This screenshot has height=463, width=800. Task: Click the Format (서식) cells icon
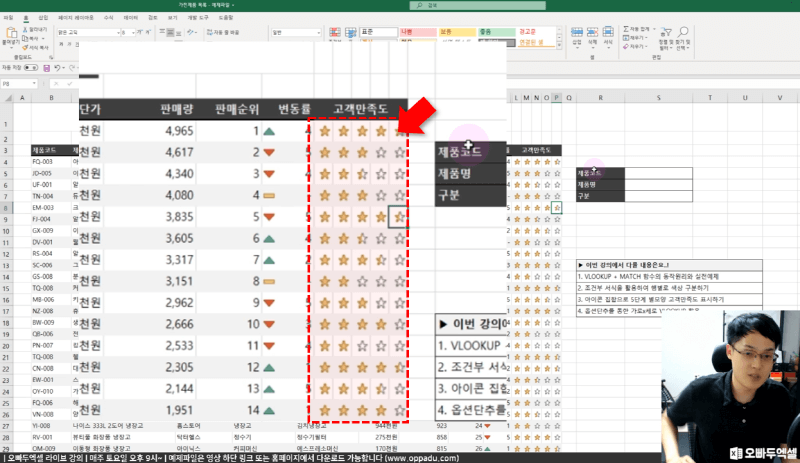608,33
